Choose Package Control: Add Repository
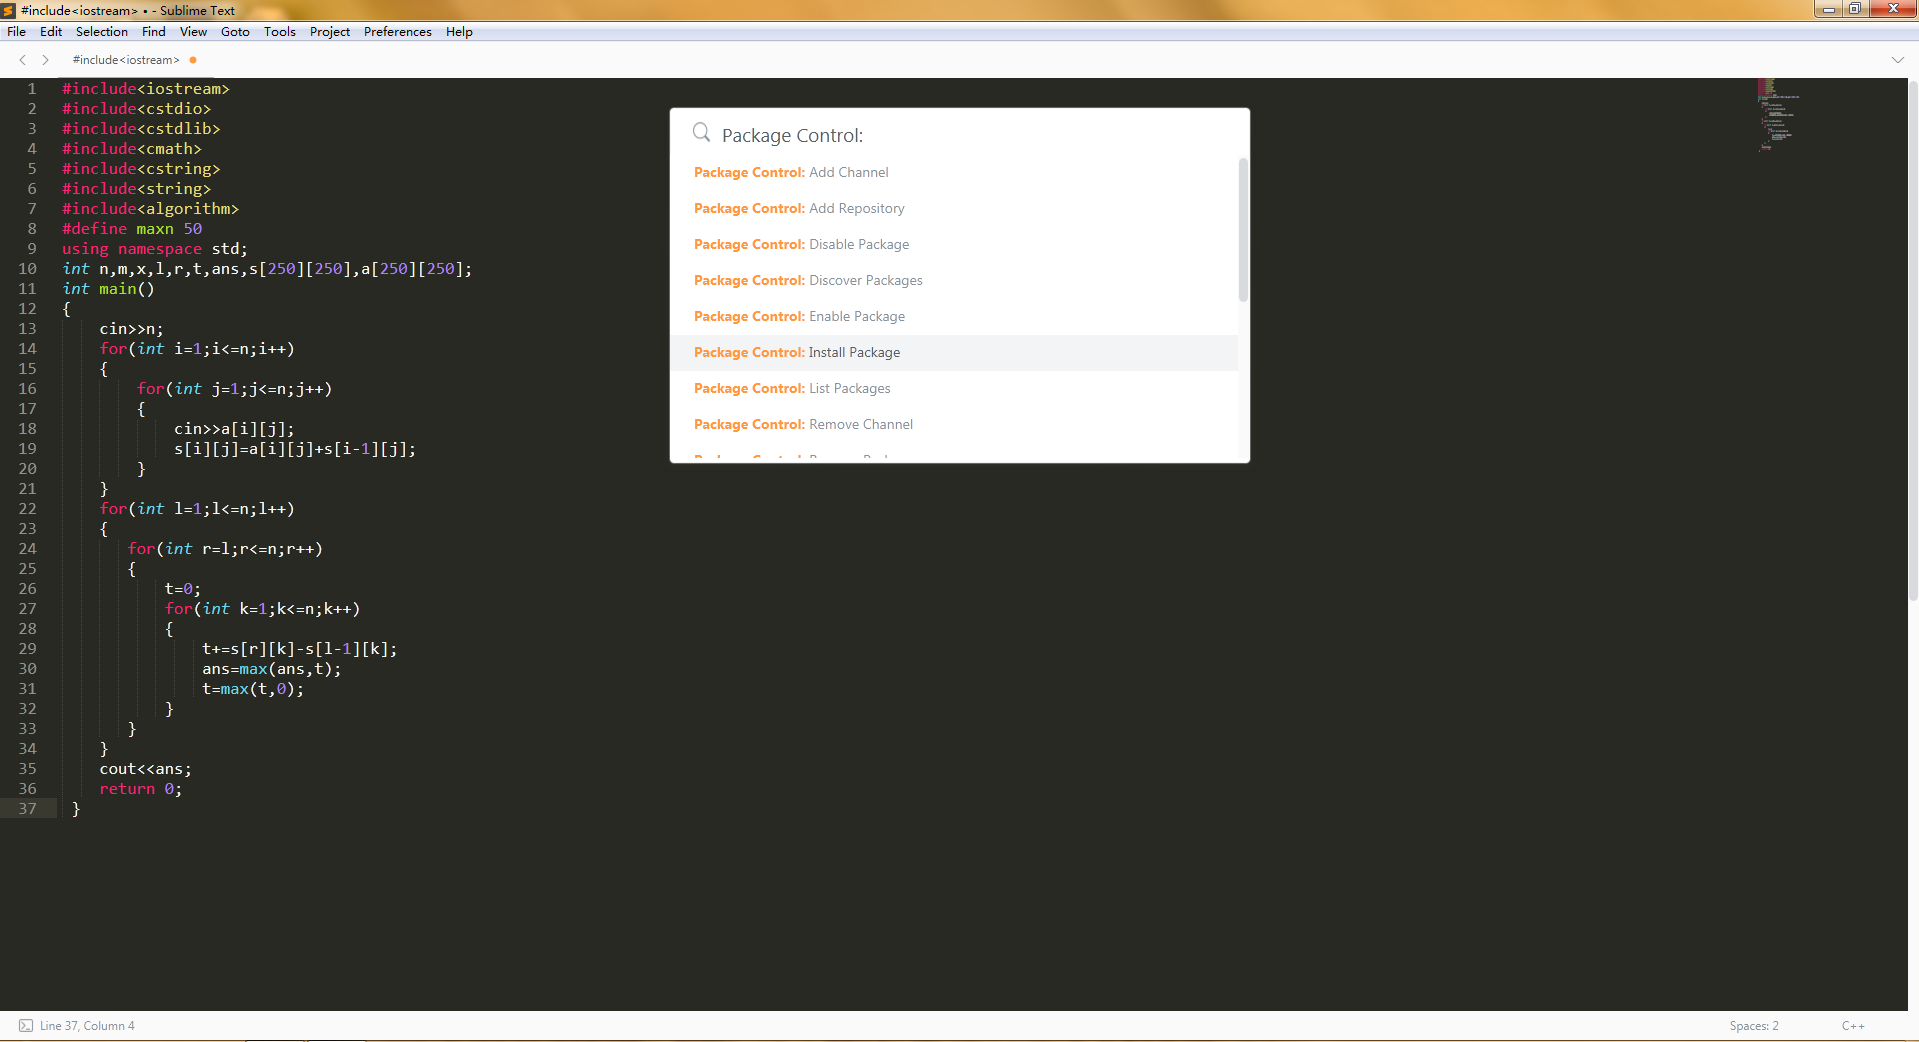 point(954,209)
